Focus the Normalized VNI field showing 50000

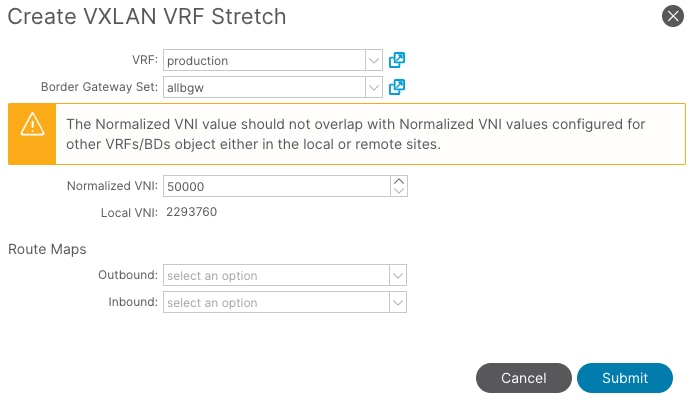[x=277, y=186]
